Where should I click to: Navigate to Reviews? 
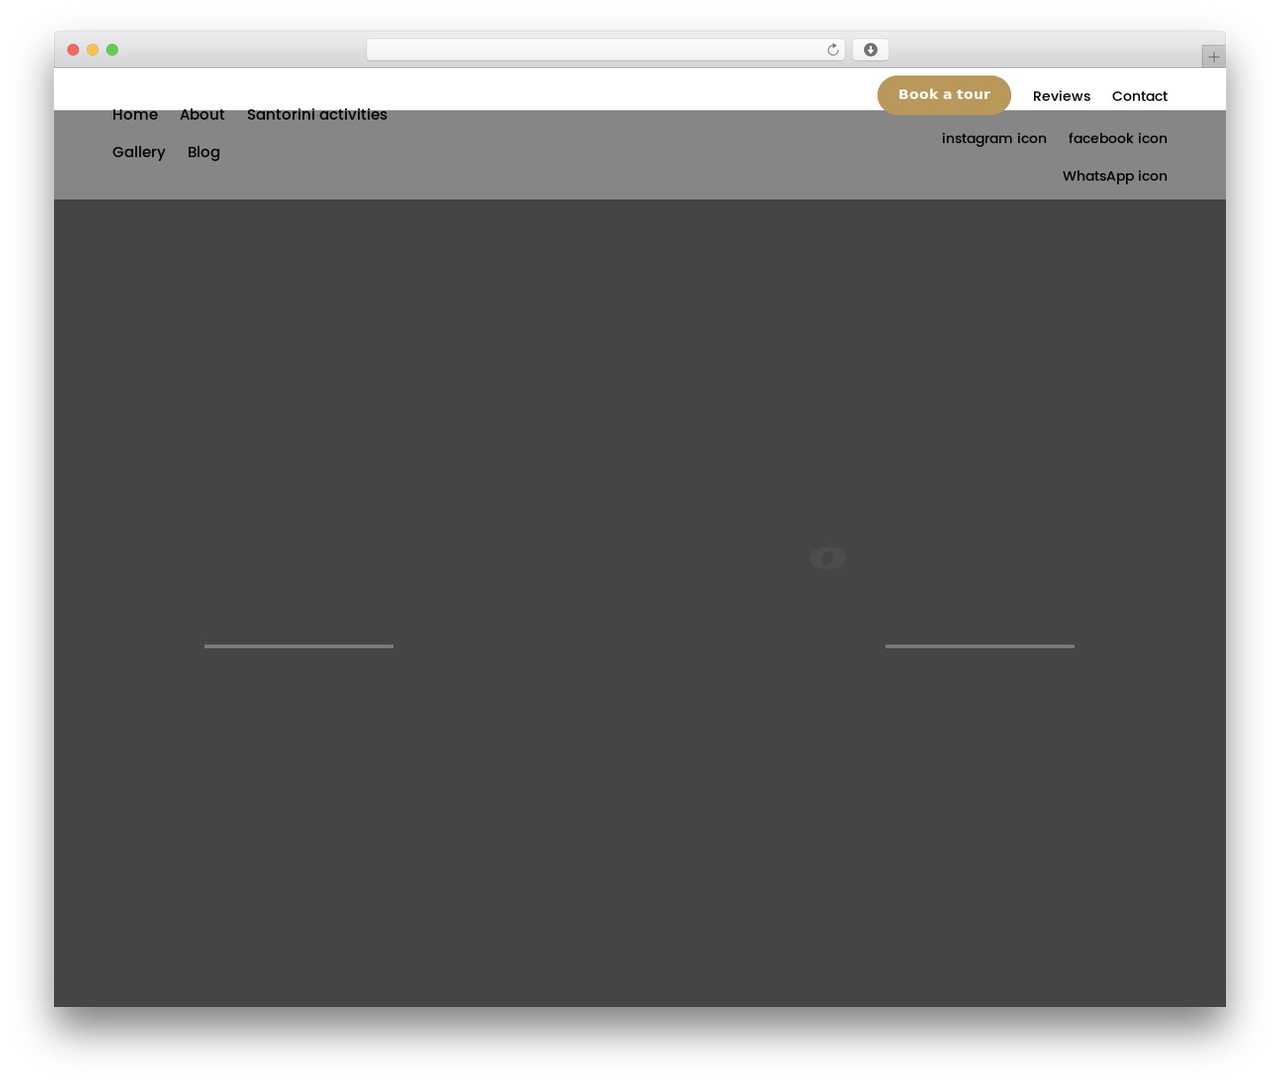click(x=1061, y=96)
